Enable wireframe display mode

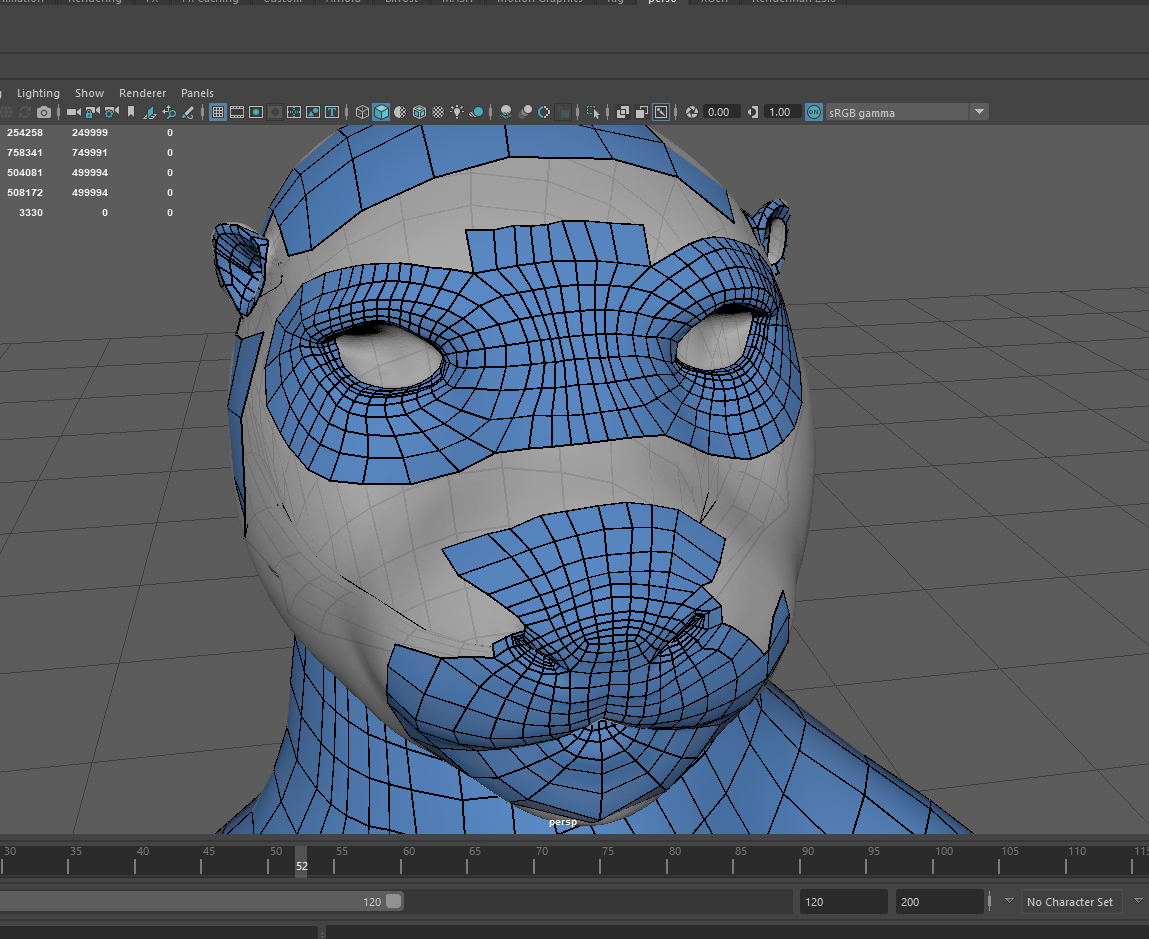tap(362, 112)
